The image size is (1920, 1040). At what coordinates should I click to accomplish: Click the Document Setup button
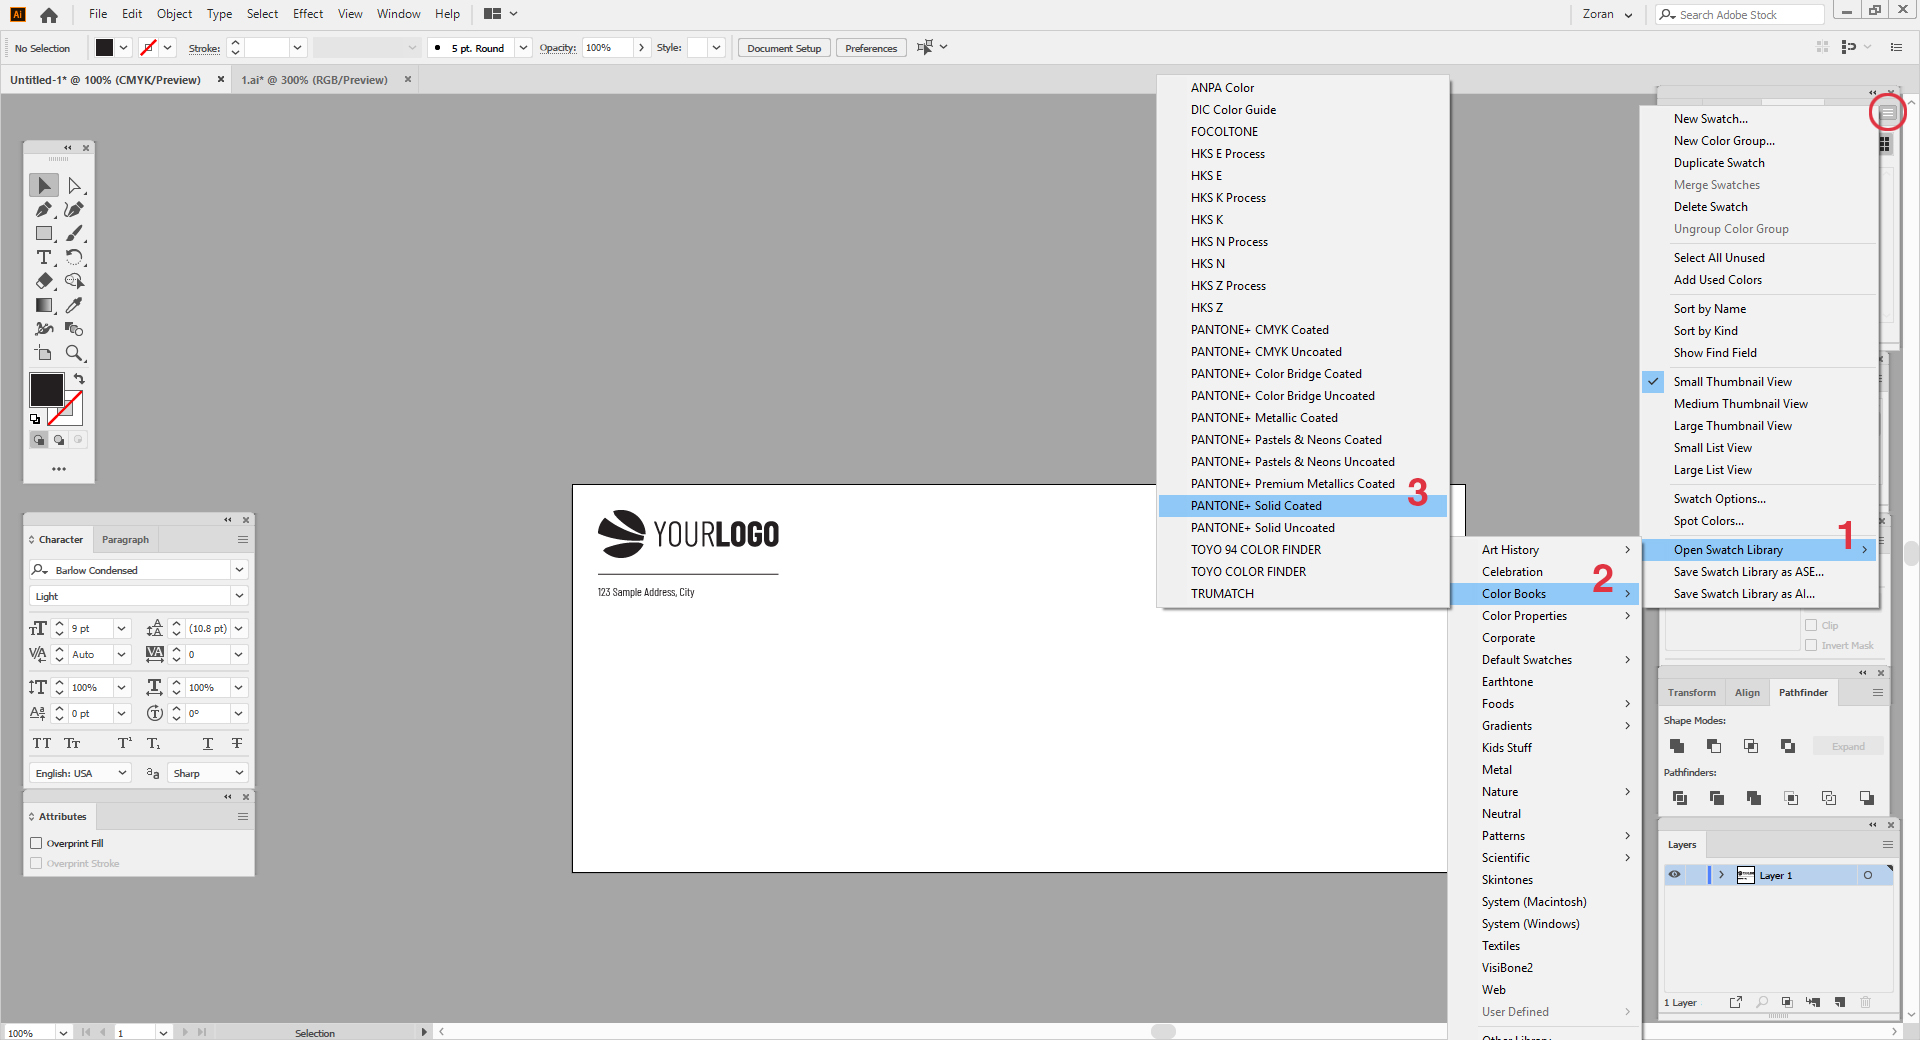coord(784,48)
